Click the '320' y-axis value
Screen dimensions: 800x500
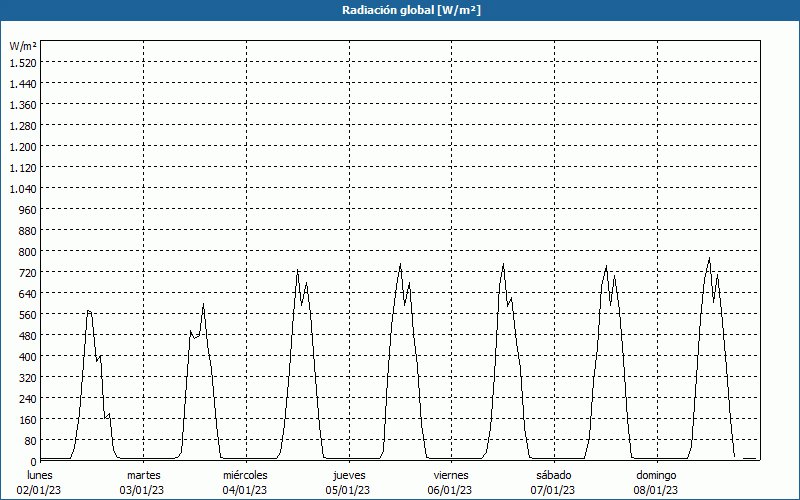[28, 378]
